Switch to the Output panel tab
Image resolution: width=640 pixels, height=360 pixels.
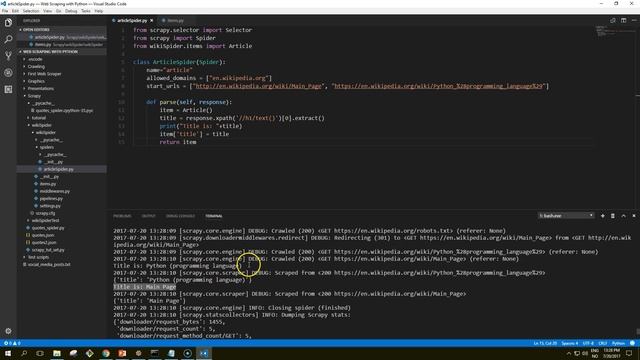(148, 216)
